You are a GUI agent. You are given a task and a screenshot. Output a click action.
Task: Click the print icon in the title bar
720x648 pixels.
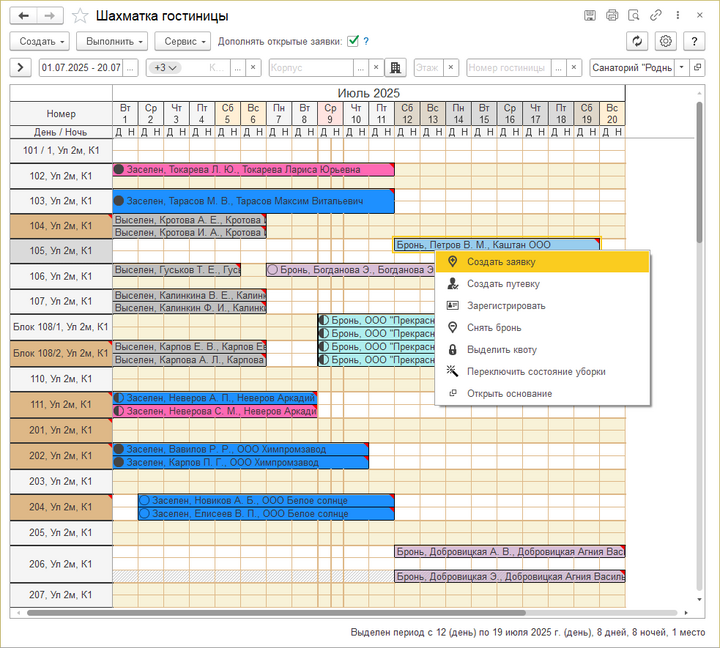(612, 15)
